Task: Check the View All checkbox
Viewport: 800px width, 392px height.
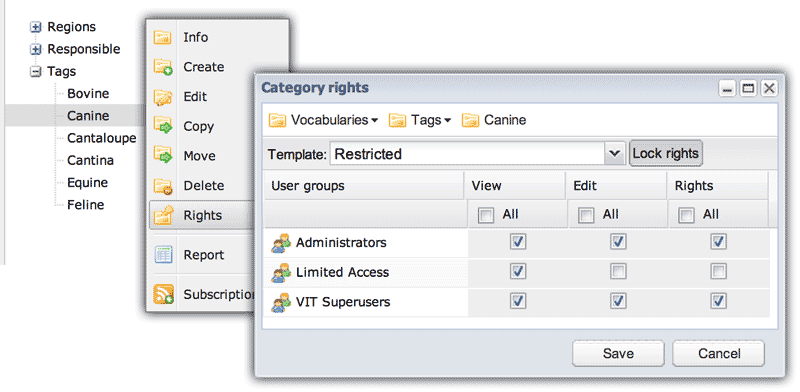Action: (x=486, y=215)
